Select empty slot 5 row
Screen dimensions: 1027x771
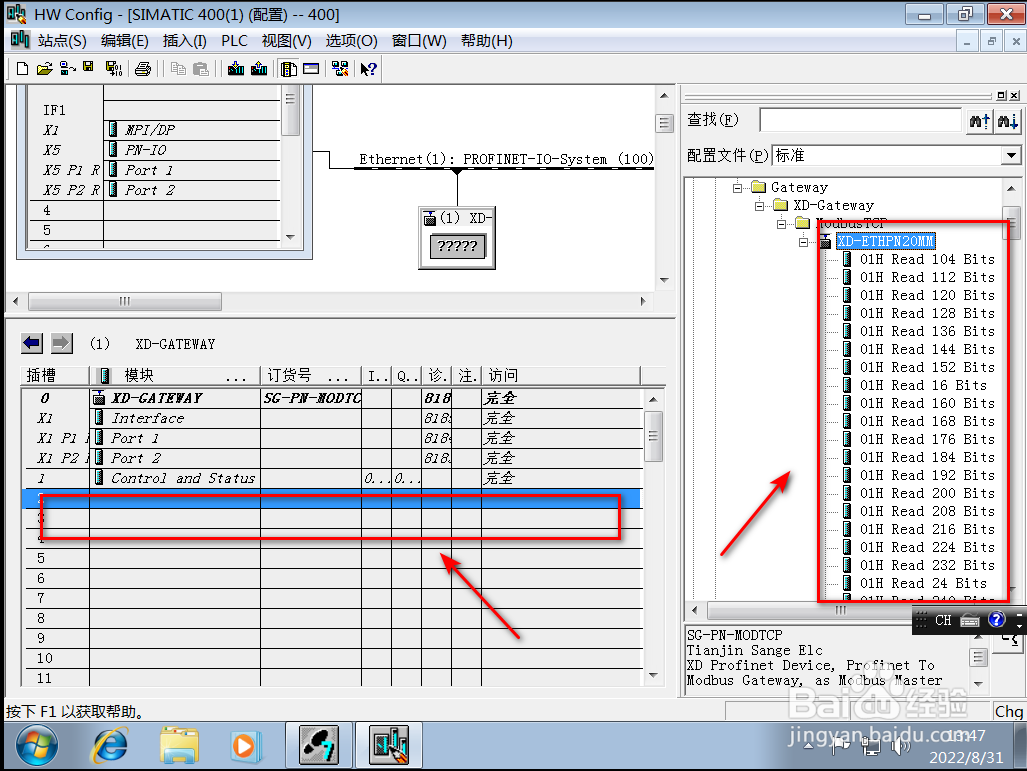point(332,559)
